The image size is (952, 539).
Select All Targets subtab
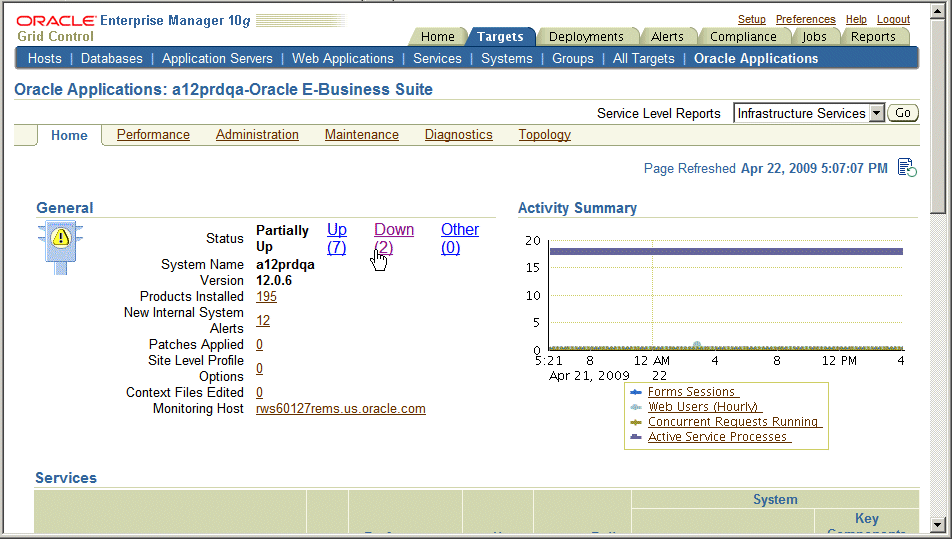(644, 58)
